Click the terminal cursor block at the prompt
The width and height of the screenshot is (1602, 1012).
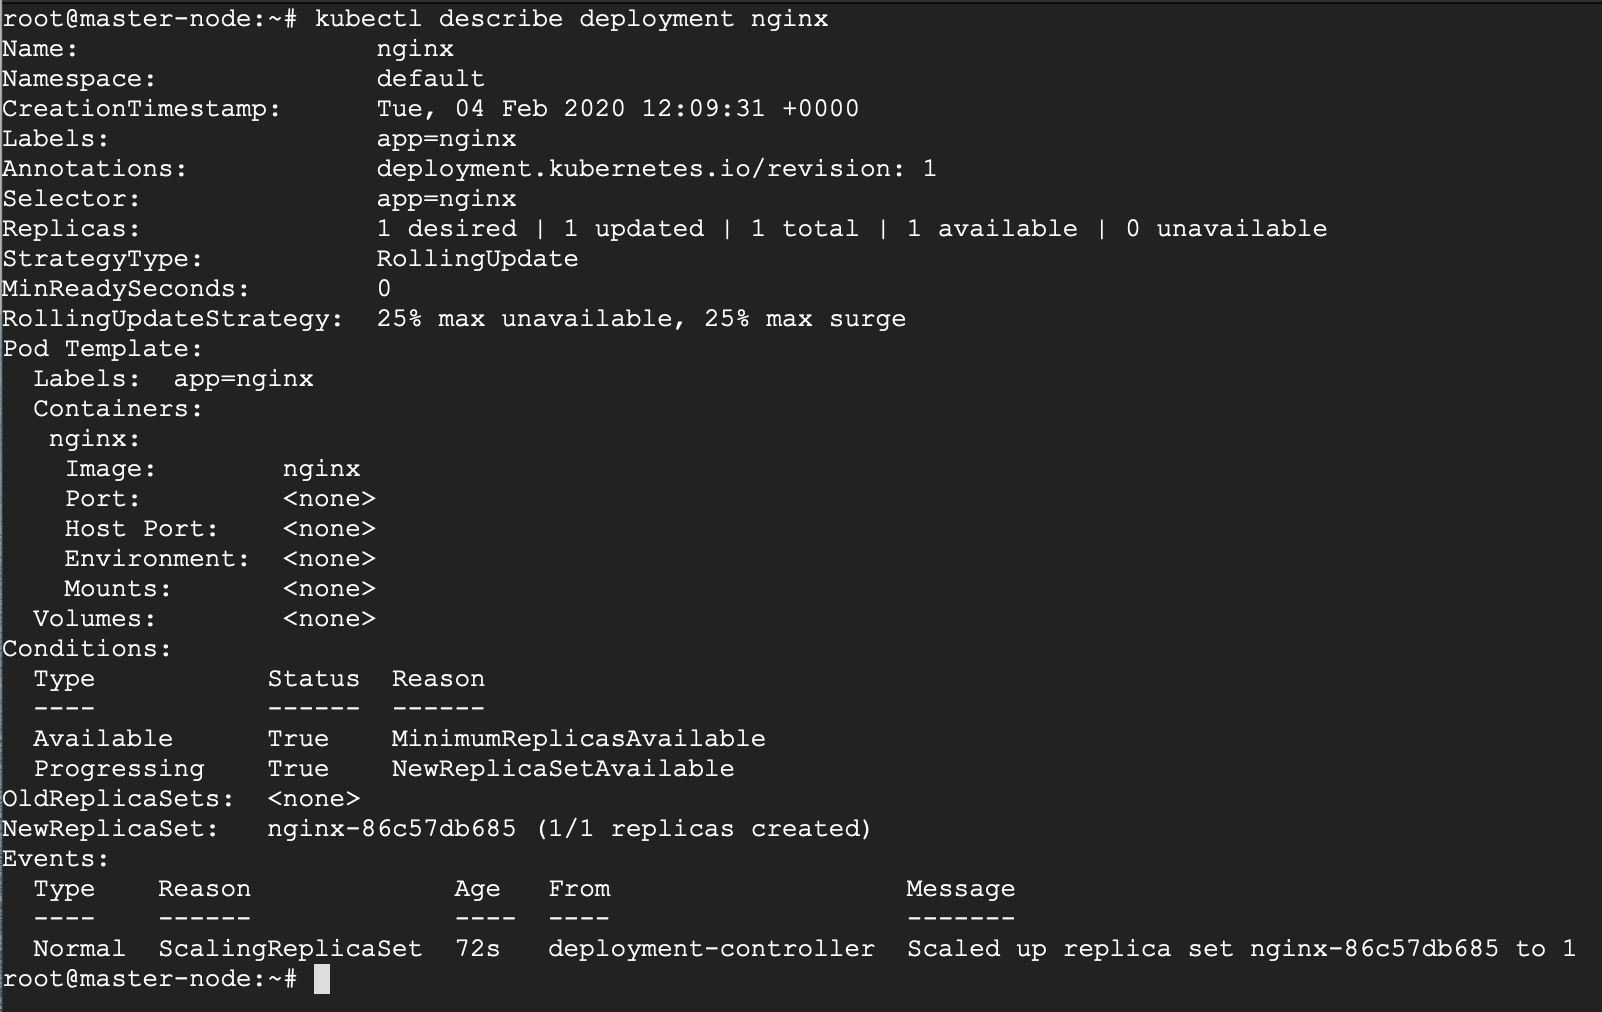(322, 979)
